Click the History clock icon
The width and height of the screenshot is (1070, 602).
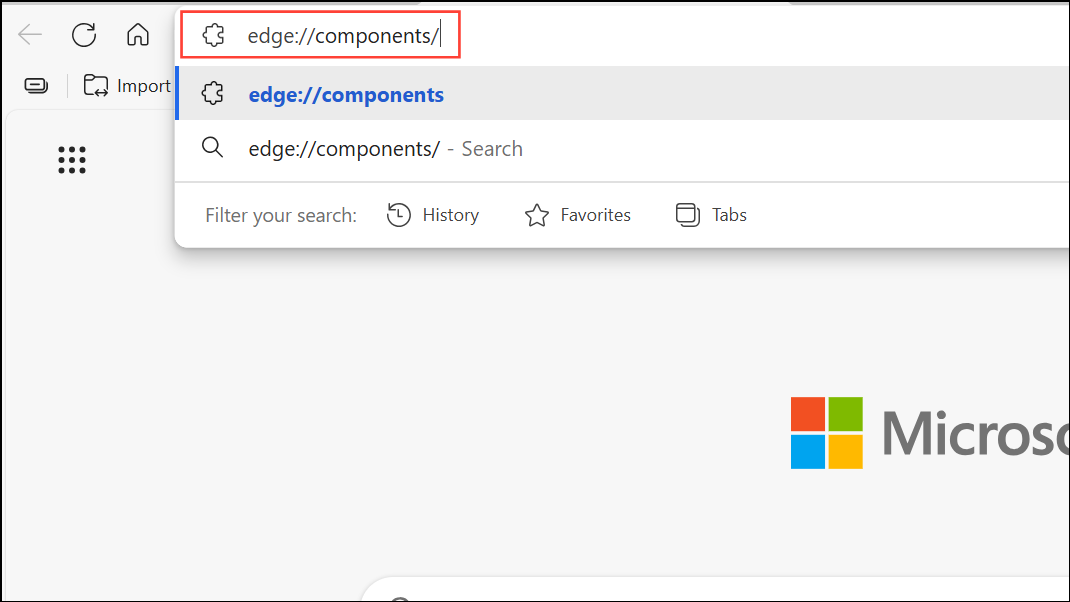coord(398,214)
